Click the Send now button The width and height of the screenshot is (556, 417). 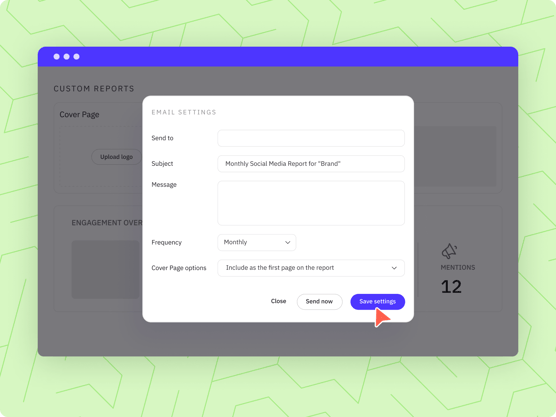pyautogui.click(x=319, y=302)
